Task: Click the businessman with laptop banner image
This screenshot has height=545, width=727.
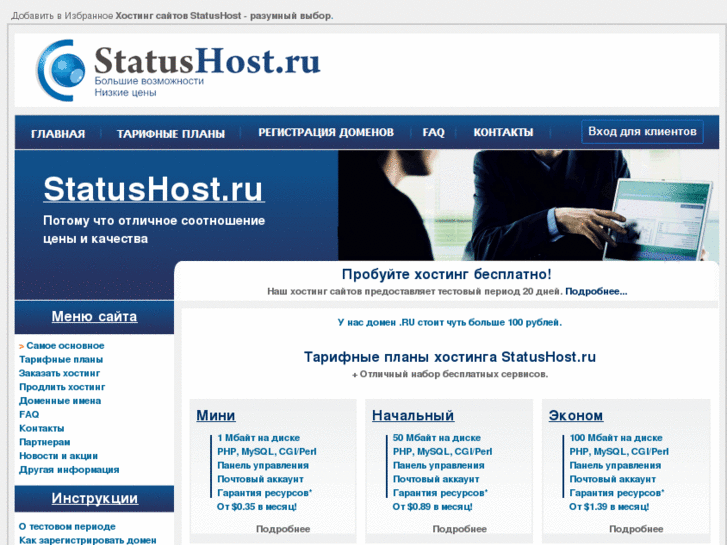Action: click(528, 205)
